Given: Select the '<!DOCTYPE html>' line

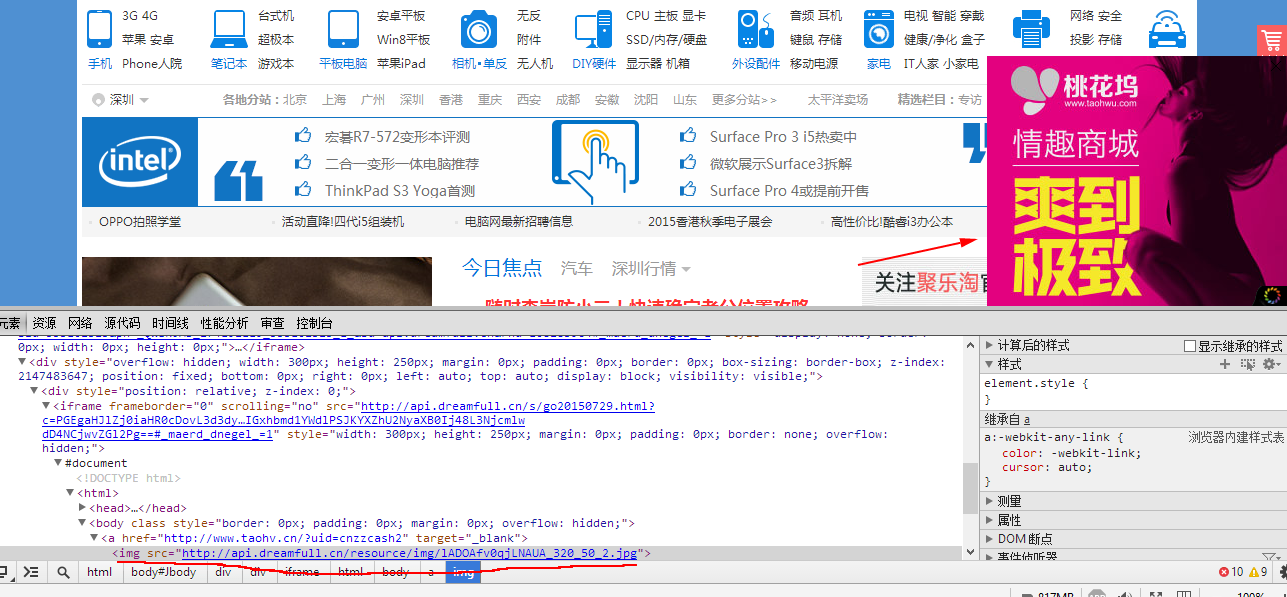Looking at the screenshot, I should click(x=128, y=478).
